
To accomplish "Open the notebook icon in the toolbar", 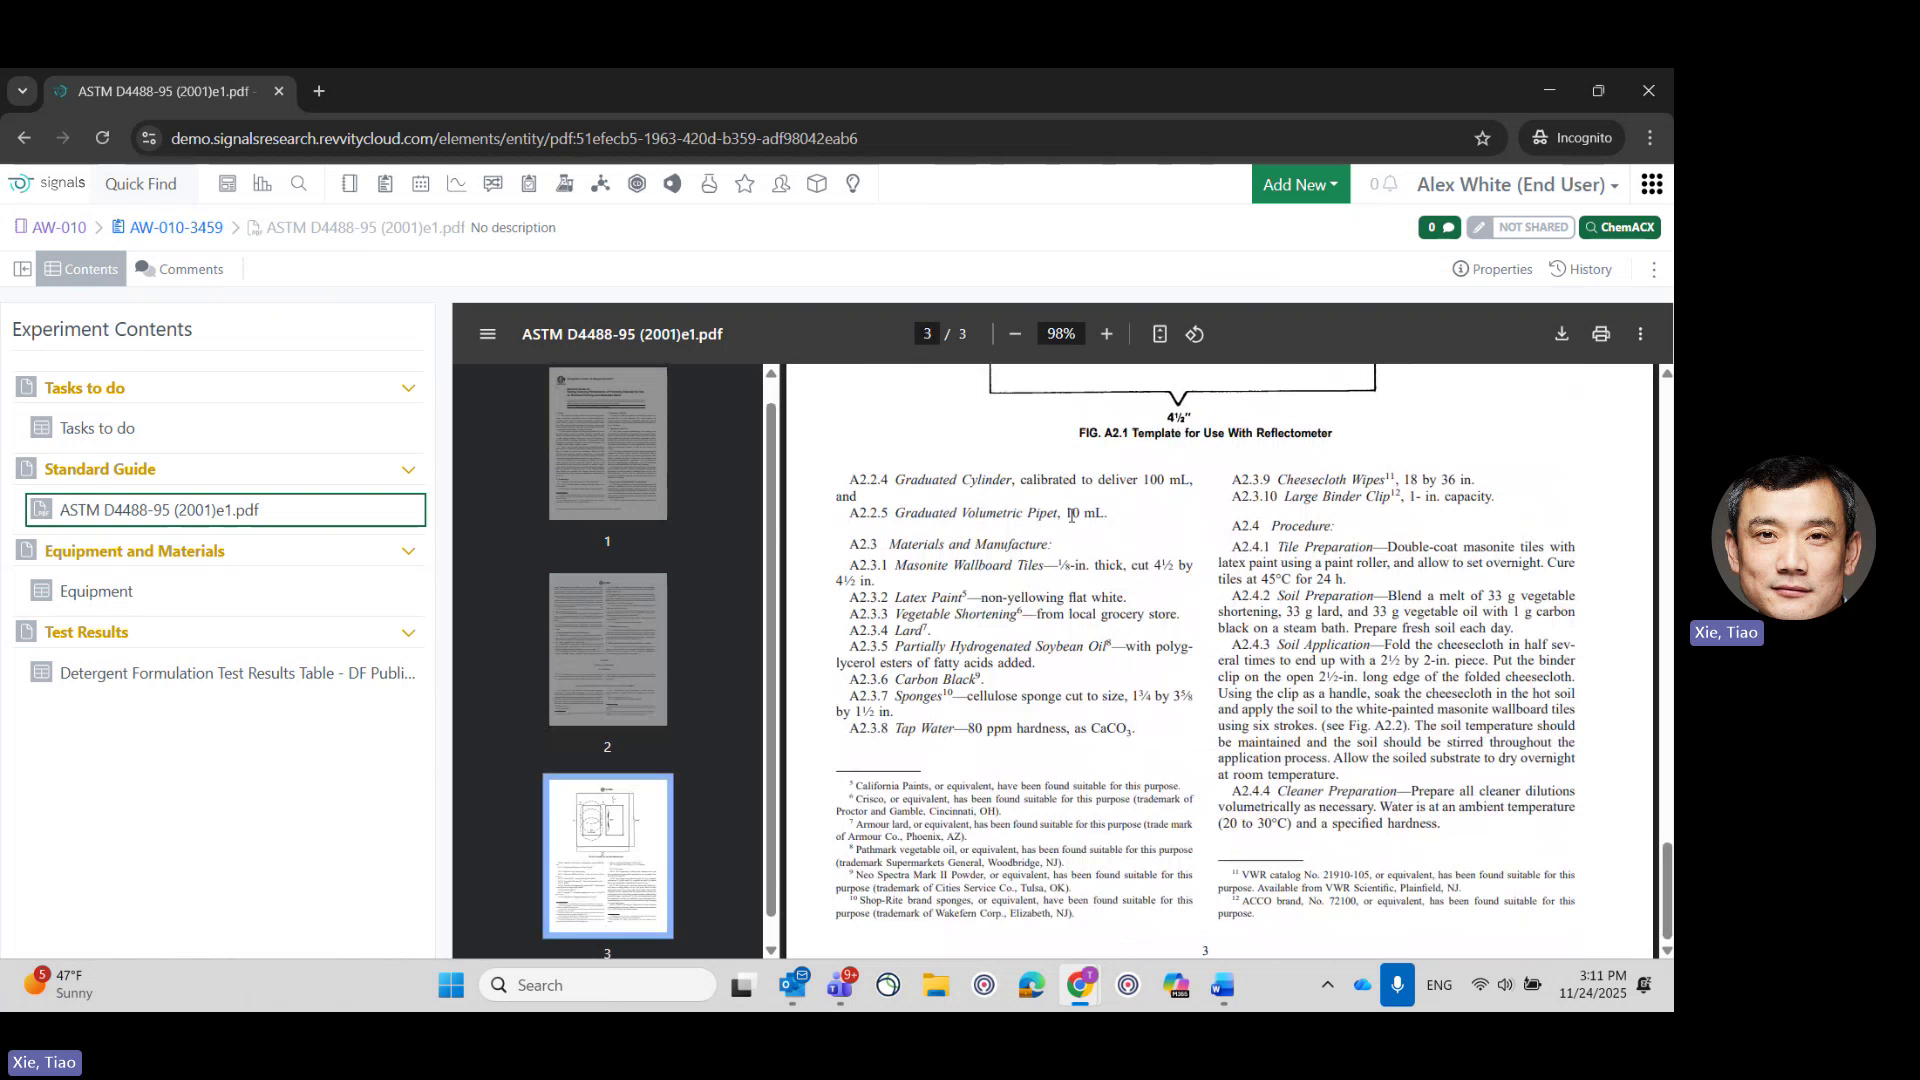I will click(349, 183).
